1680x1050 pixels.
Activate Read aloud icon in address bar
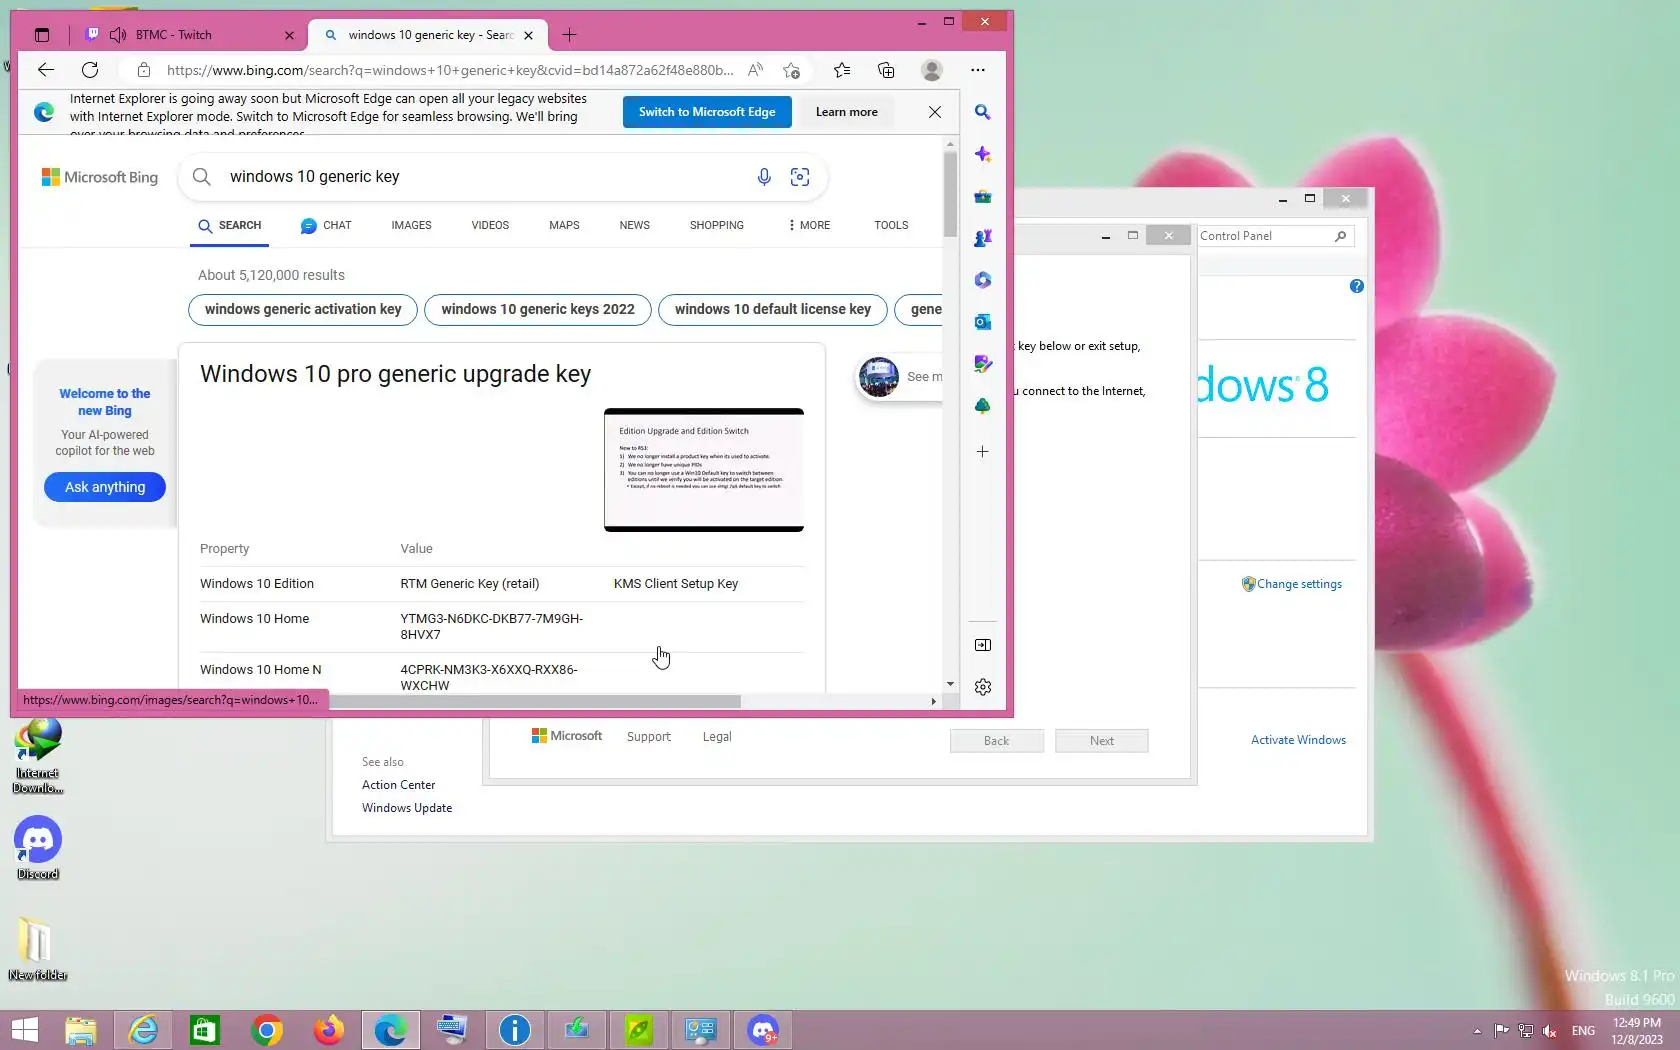click(756, 70)
